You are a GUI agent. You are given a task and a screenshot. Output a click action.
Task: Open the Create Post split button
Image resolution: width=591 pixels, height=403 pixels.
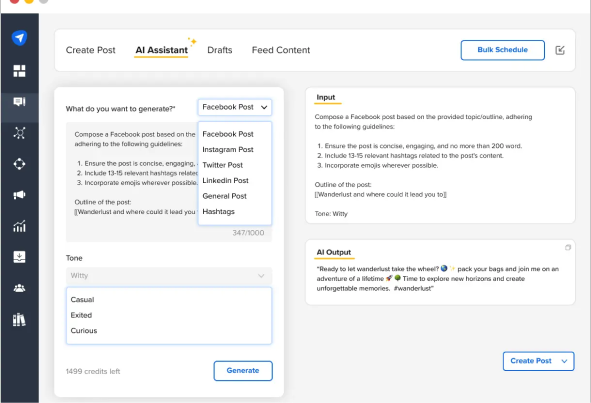(x=538, y=361)
